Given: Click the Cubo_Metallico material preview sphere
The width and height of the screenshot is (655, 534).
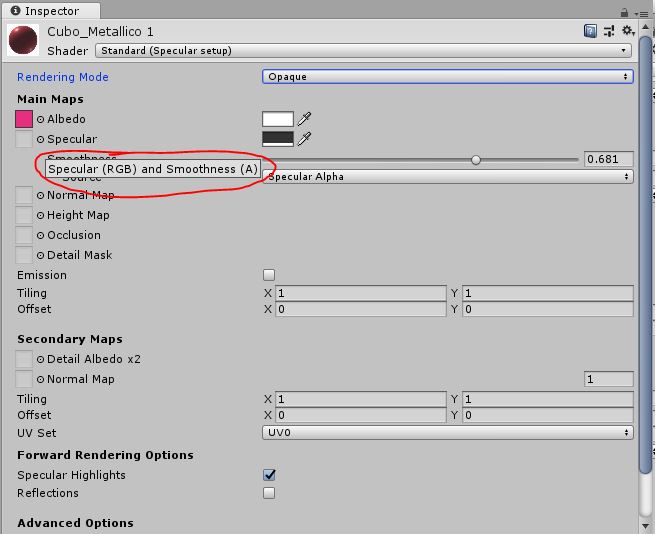Looking at the screenshot, I should (23, 40).
